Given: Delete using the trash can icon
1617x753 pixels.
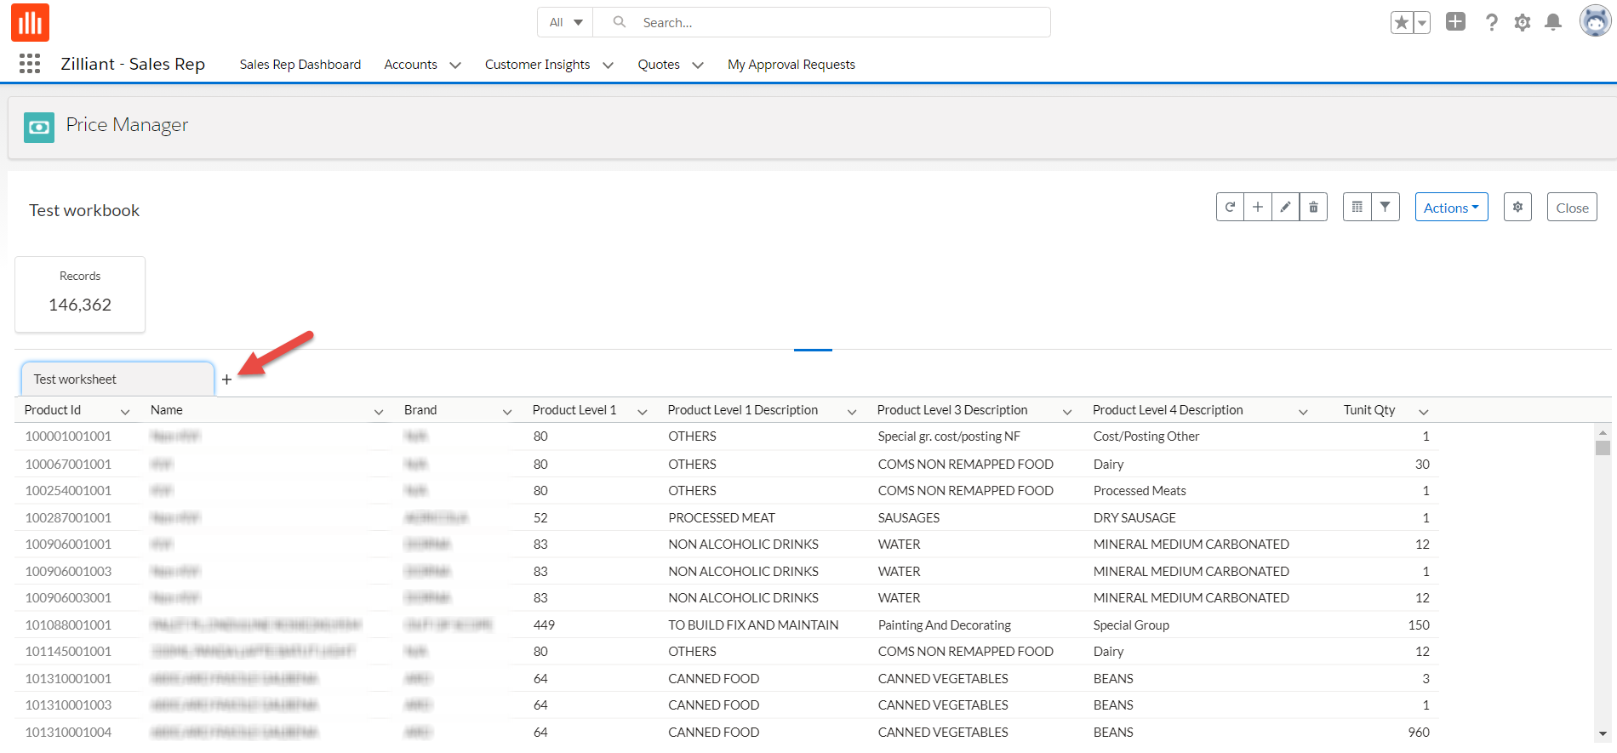Looking at the screenshot, I should pos(1313,208).
